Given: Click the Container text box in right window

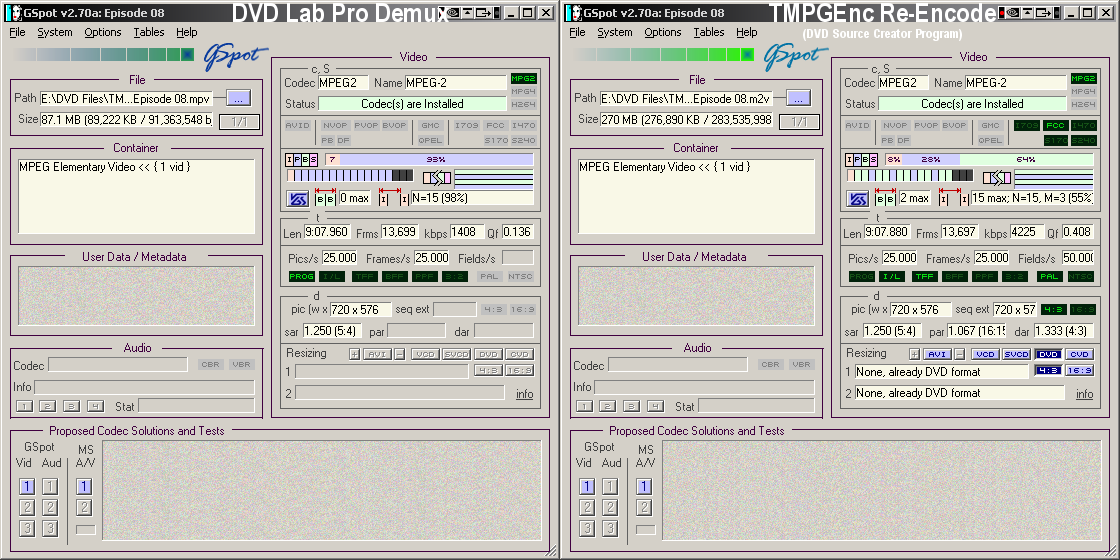Looking at the screenshot, I should click(696, 196).
